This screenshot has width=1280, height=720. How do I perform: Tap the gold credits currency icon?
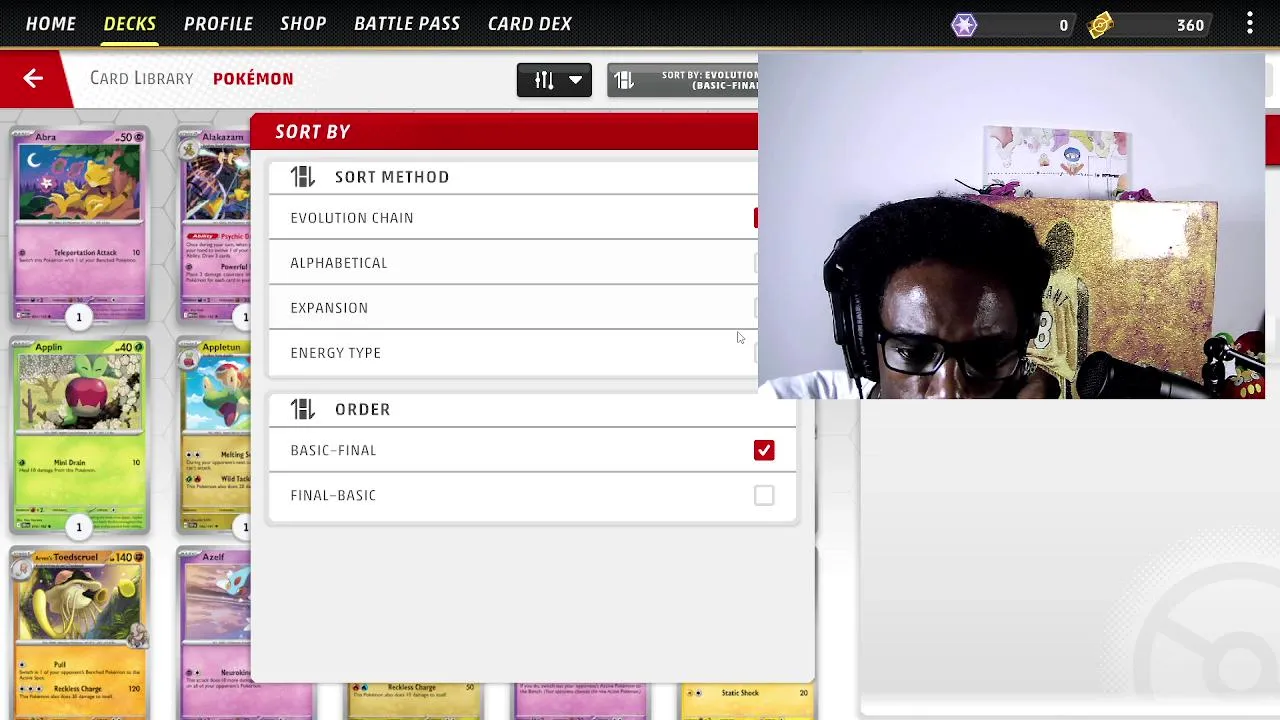[x=1101, y=25]
